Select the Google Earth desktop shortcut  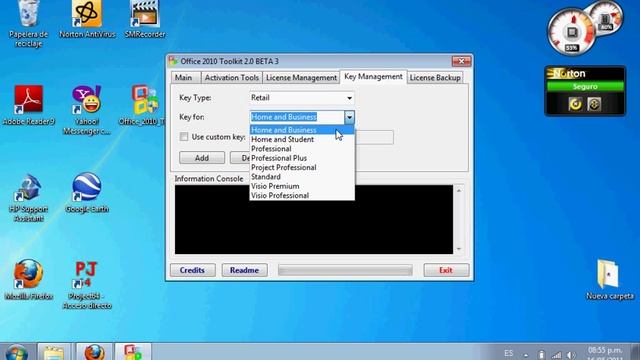(87, 193)
